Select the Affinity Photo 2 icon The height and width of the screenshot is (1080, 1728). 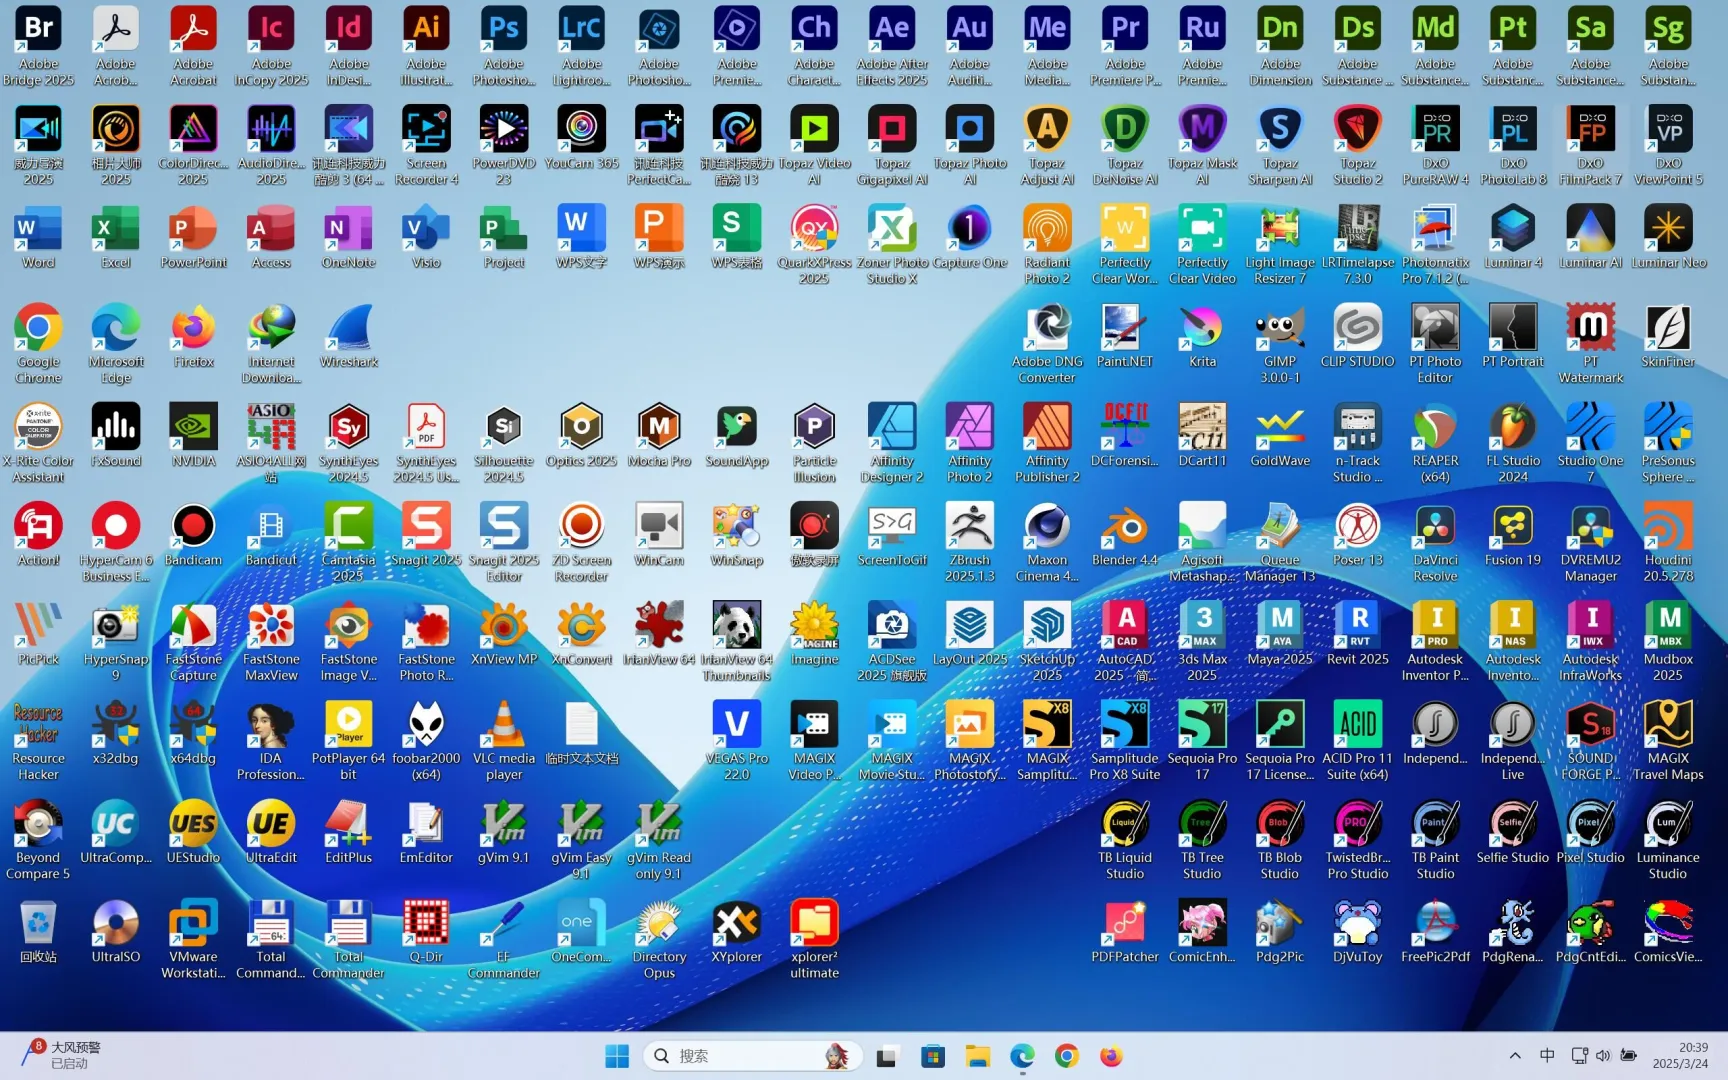970,442
